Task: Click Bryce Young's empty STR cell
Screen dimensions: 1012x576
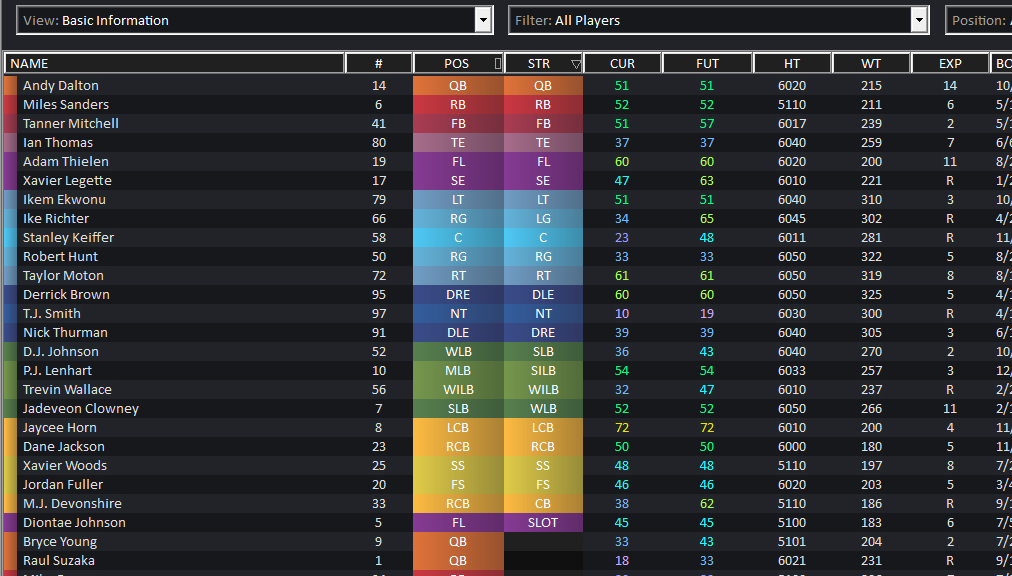Action: click(543, 541)
